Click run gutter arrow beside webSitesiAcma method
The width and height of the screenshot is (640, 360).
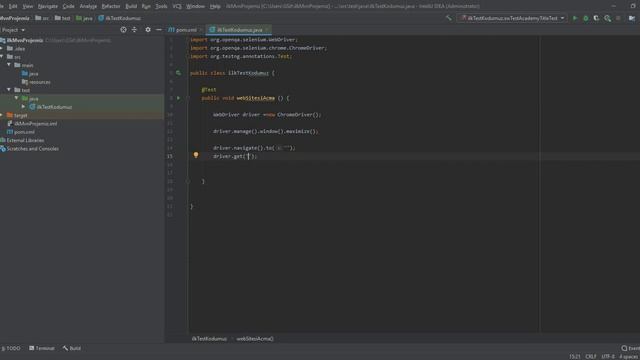(x=178, y=98)
